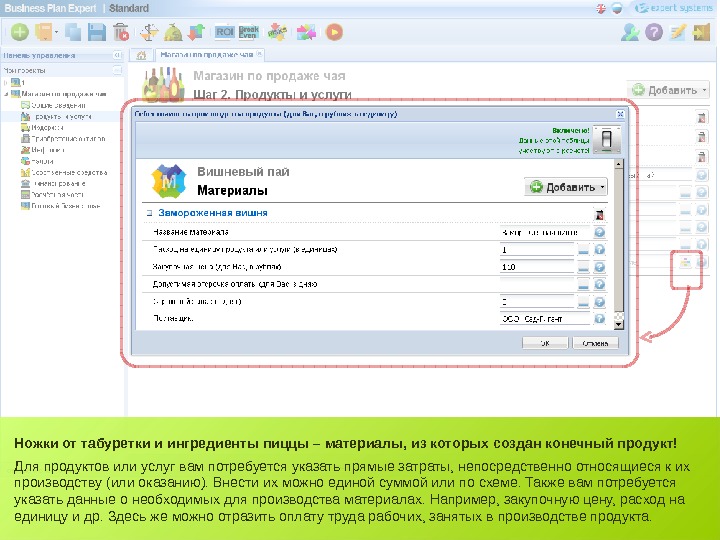Collapse the Мои проекты section
The height and width of the screenshot is (540, 720).
[118, 70]
